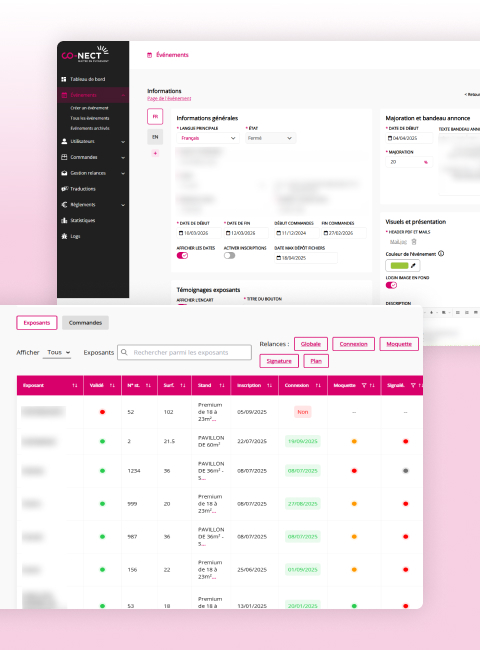Viewport: 480px width, 650px height.
Task: Sort table by Exposant column arrows
Action: 75,386
